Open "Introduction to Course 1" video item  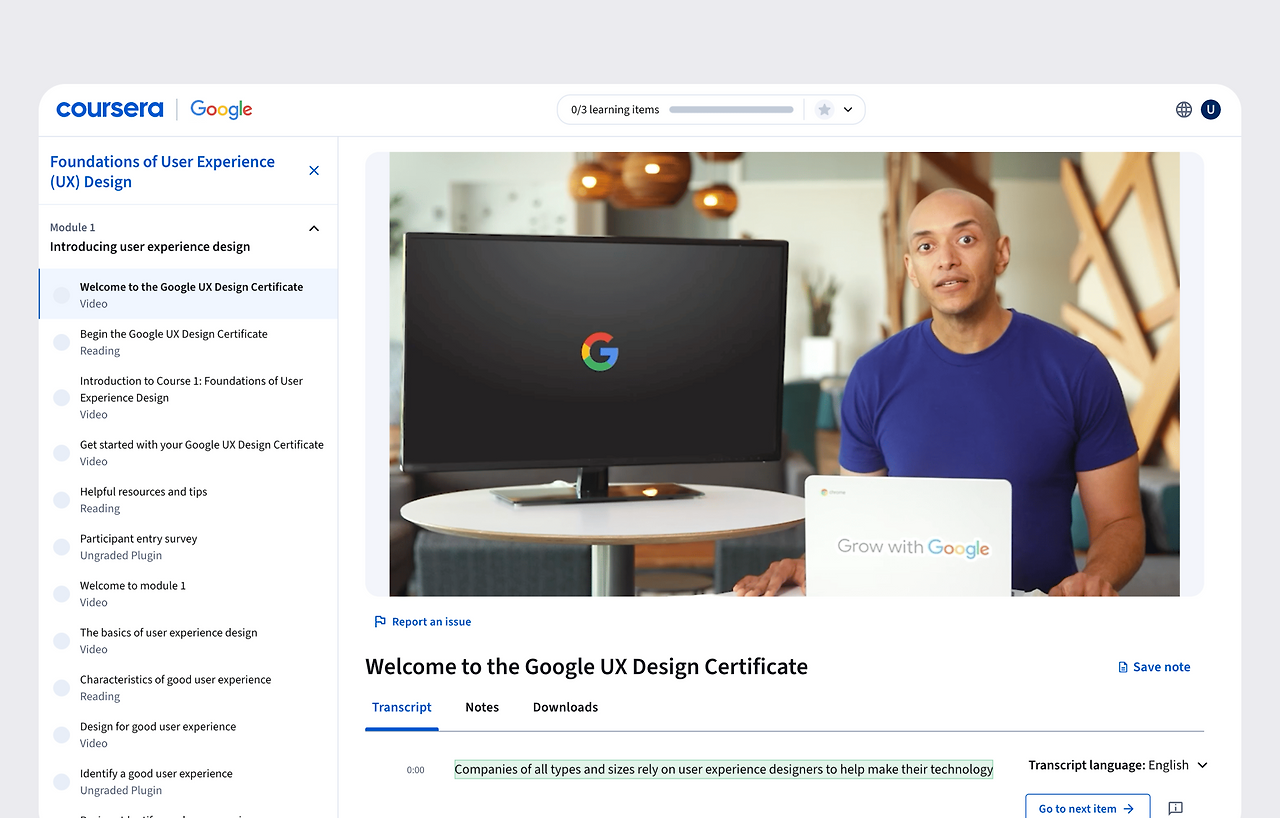pos(188,397)
